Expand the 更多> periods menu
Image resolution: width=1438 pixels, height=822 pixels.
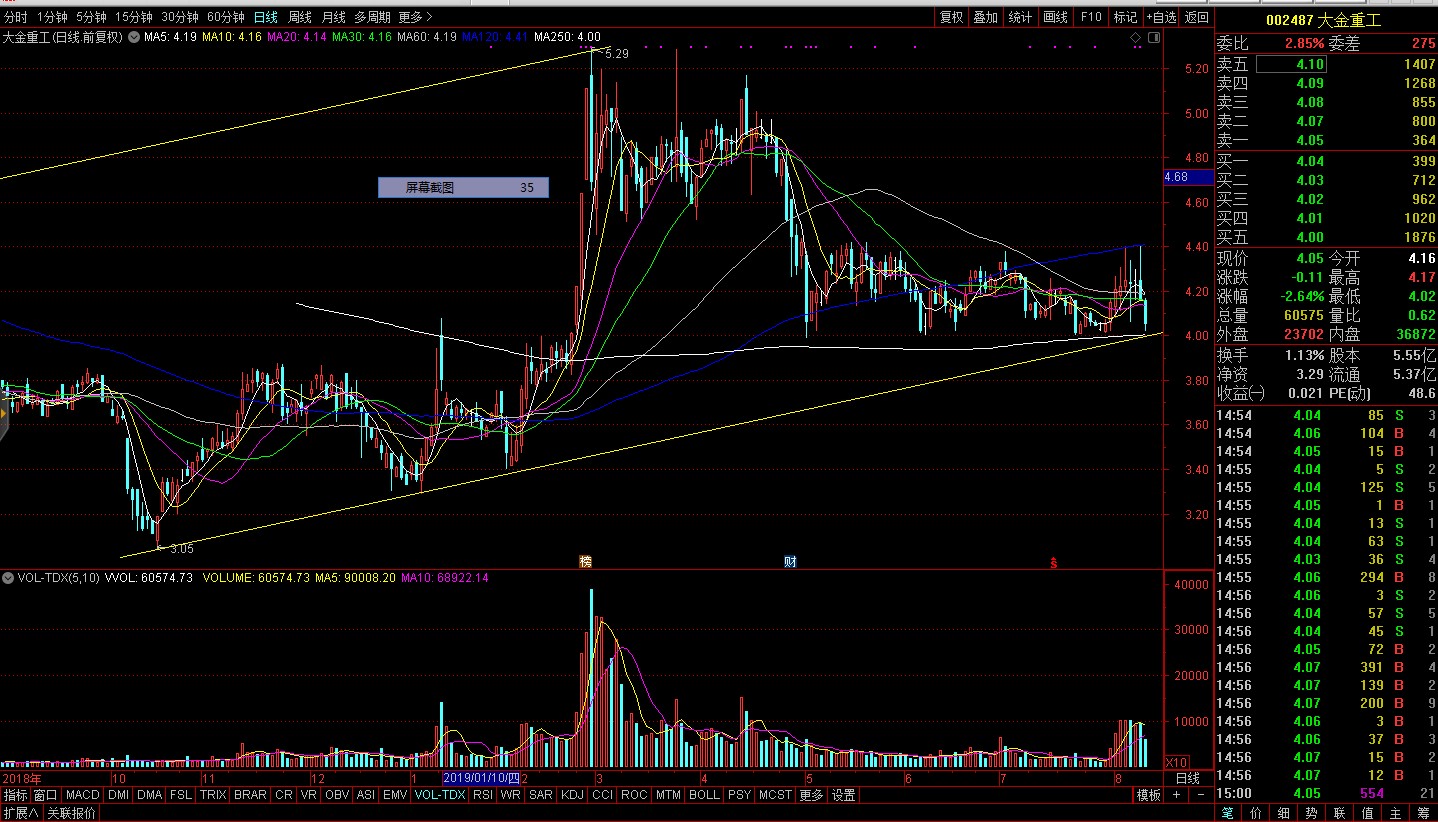415,17
